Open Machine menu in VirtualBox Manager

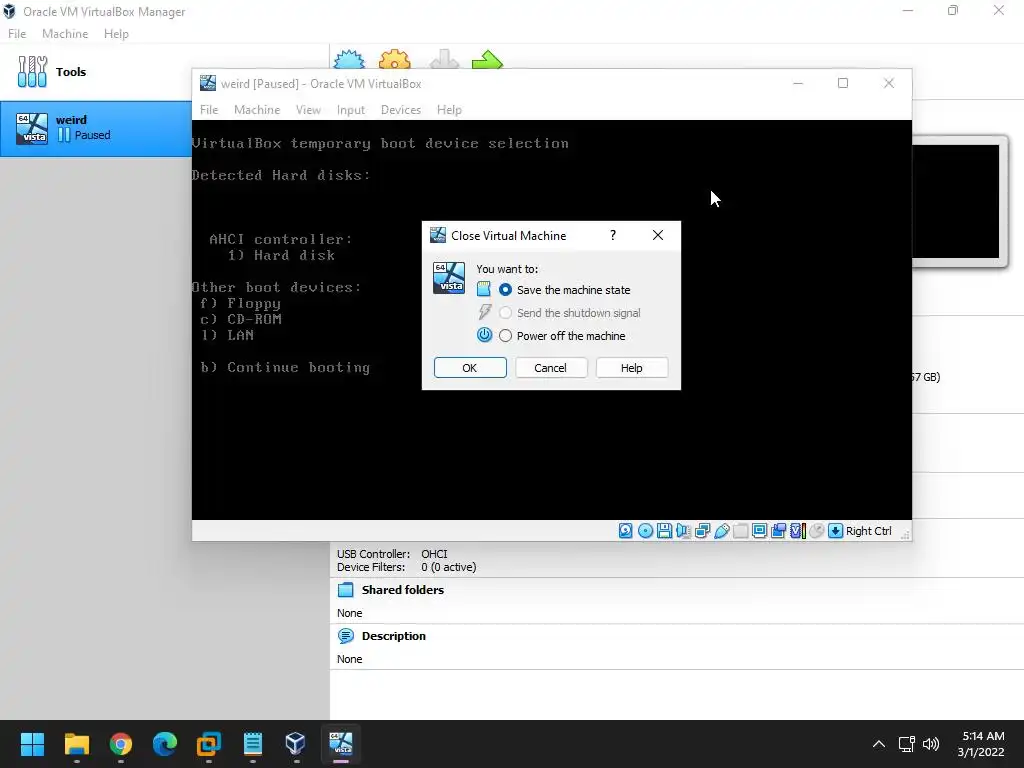pyautogui.click(x=65, y=34)
